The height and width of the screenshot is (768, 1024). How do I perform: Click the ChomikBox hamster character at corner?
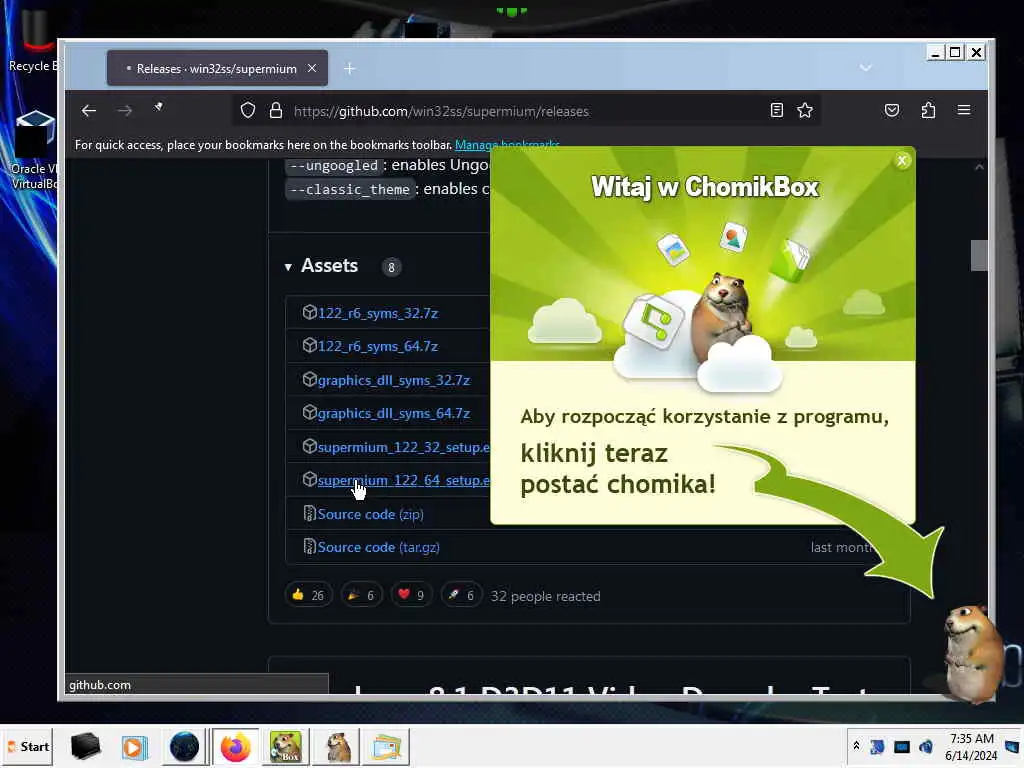click(972, 653)
